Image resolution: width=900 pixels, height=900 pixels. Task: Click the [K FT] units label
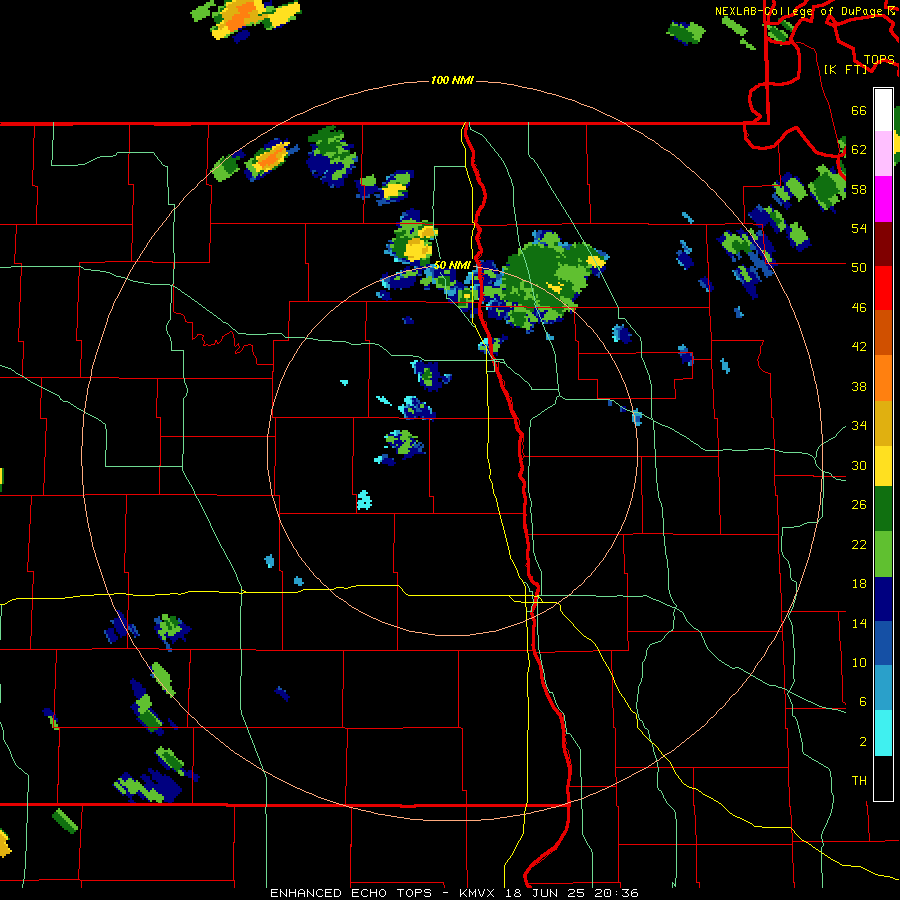click(x=845, y=69)
